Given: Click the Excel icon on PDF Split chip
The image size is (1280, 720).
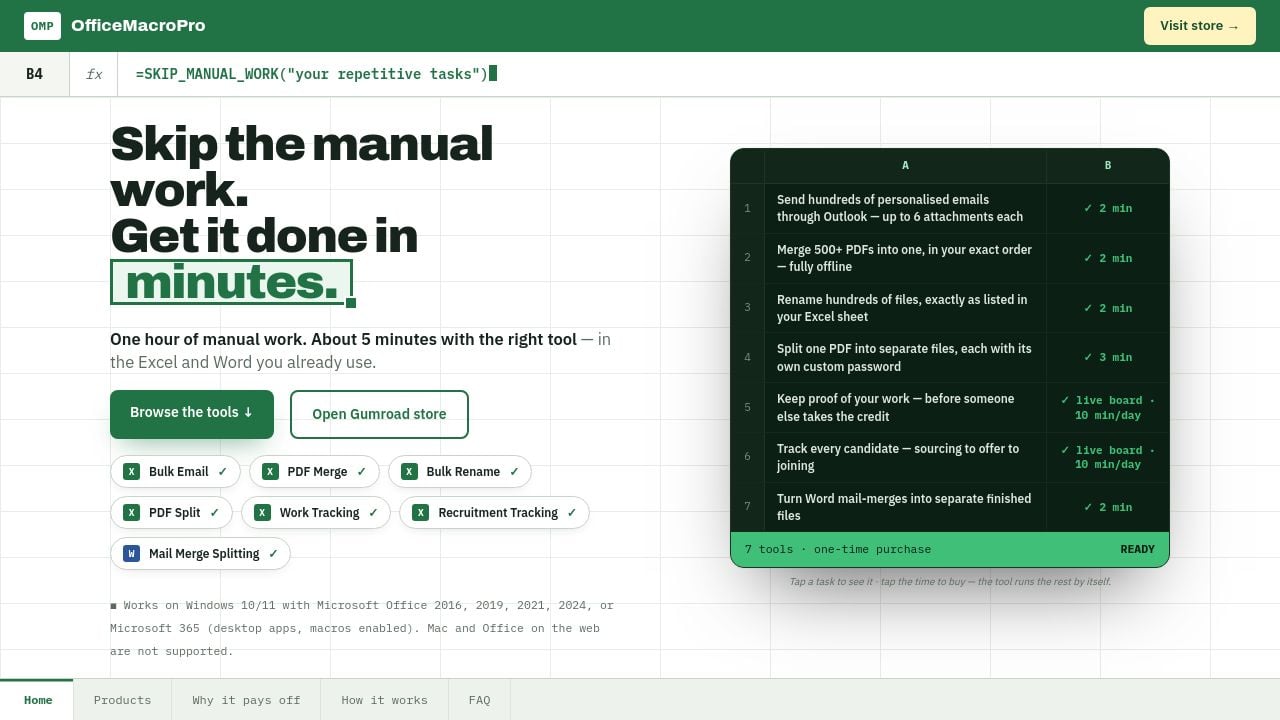Looking at the screenshot, I should pyautogui.click(x=131, y=513).
